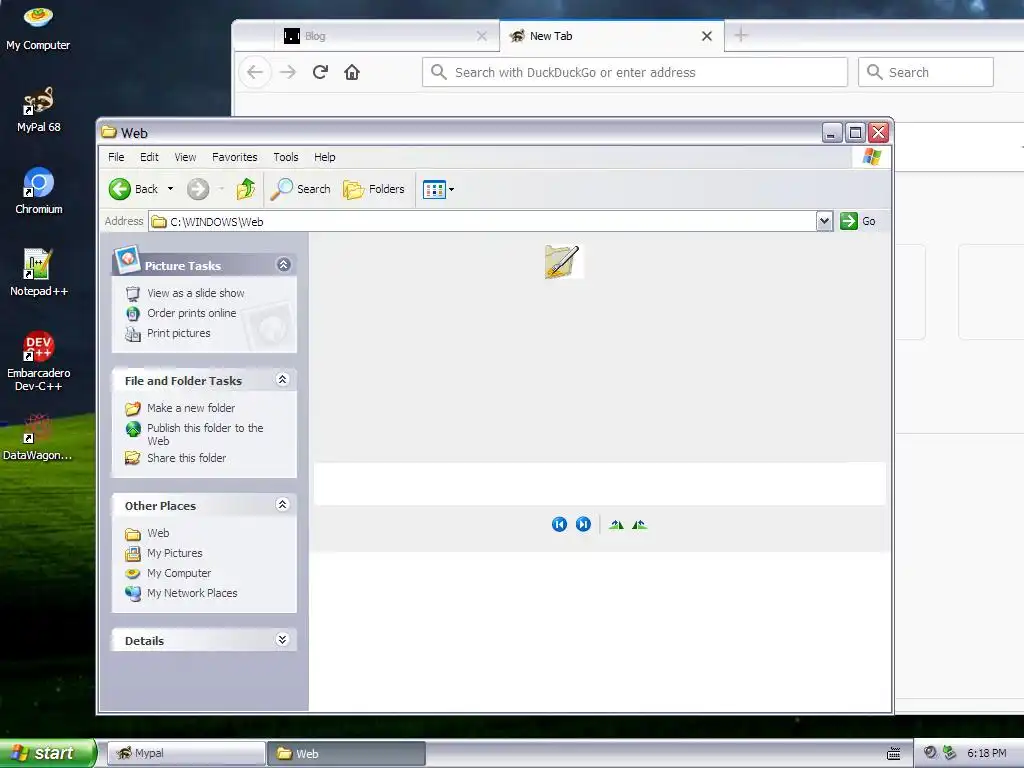Expand the Details panel

click(x=283, y=639)
